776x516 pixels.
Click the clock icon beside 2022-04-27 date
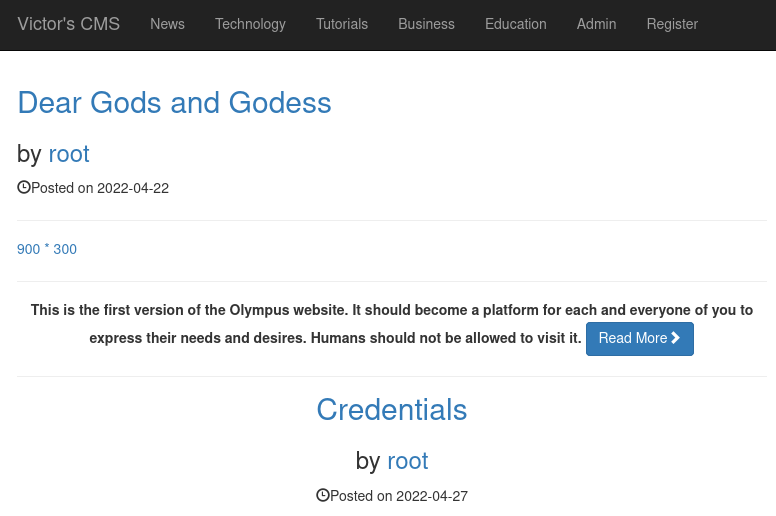click(323, 495)
